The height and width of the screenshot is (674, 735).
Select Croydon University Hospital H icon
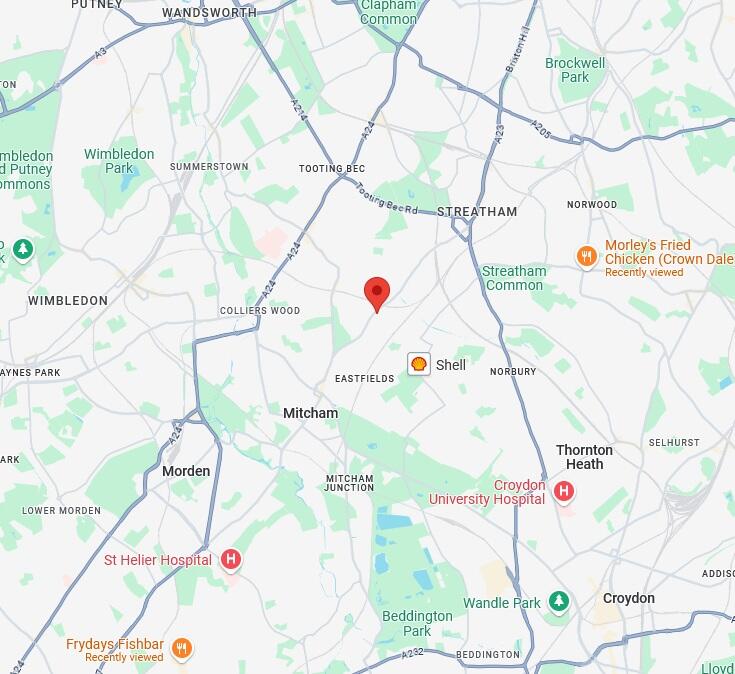point(563,492)
